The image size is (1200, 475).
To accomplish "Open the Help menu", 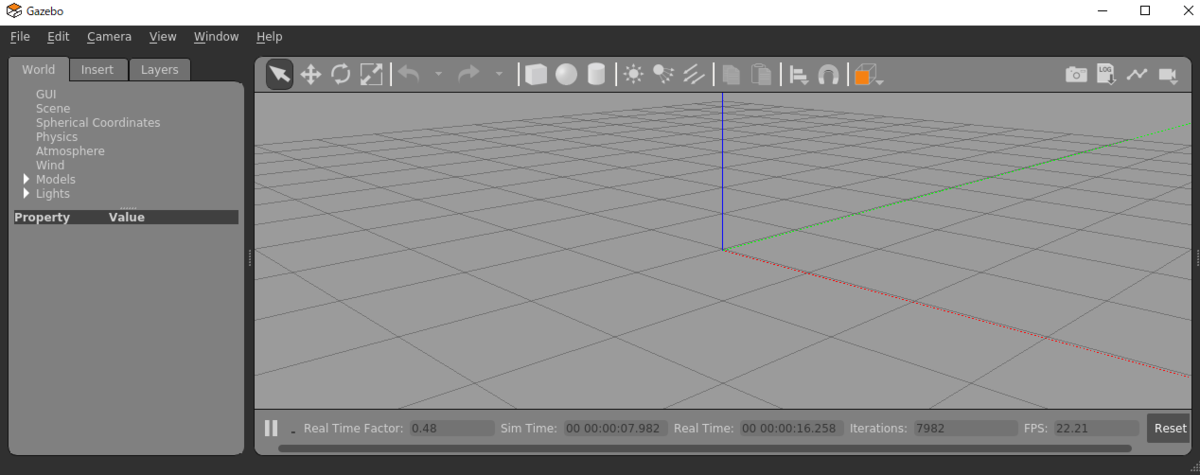I will [269, 36].
